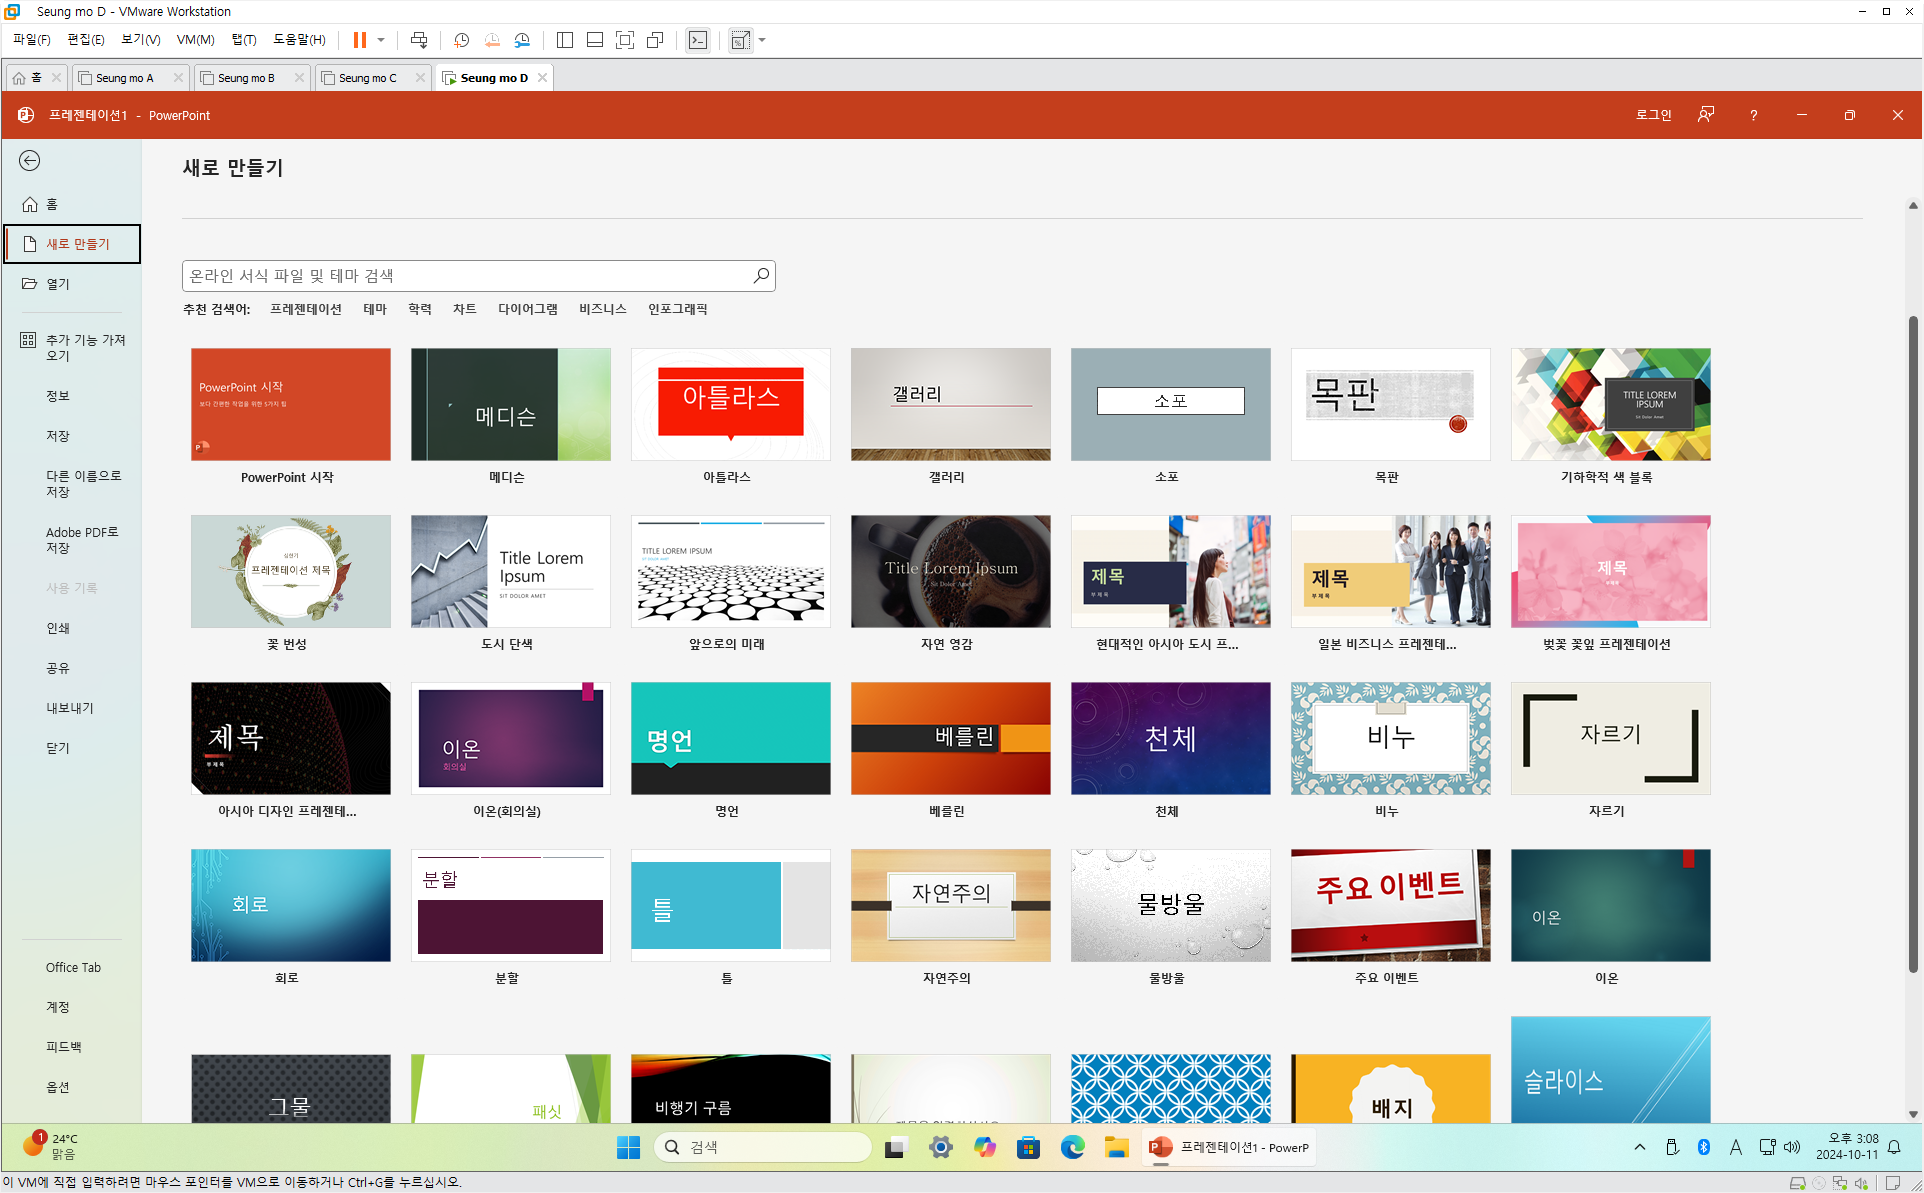1924x1193 pixels.
Task: Switch to Seung mo B tab
Action: pos(246,78)
